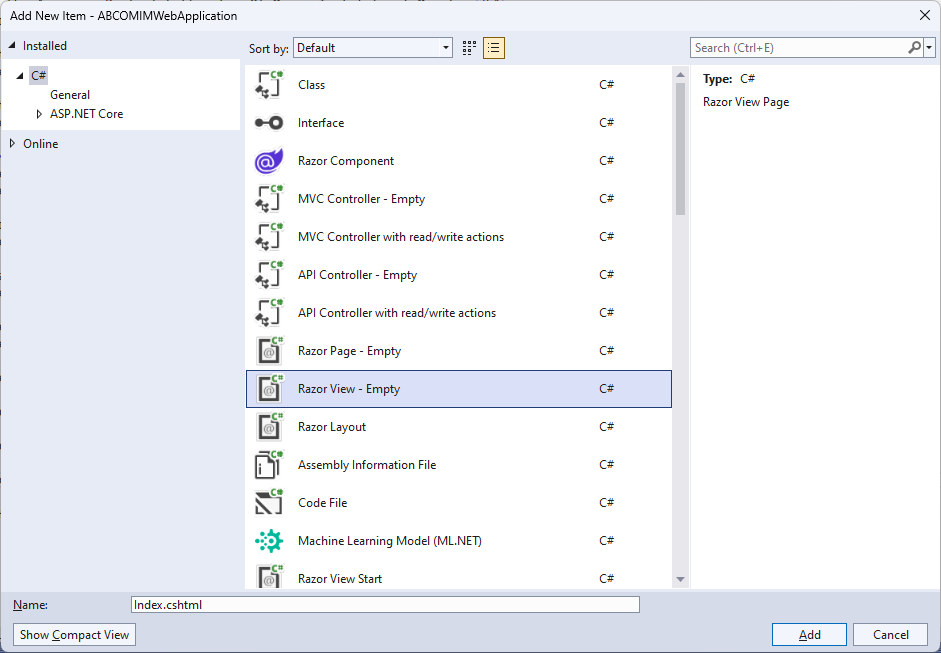Click the Razor Component purple icon

[269, 161]
